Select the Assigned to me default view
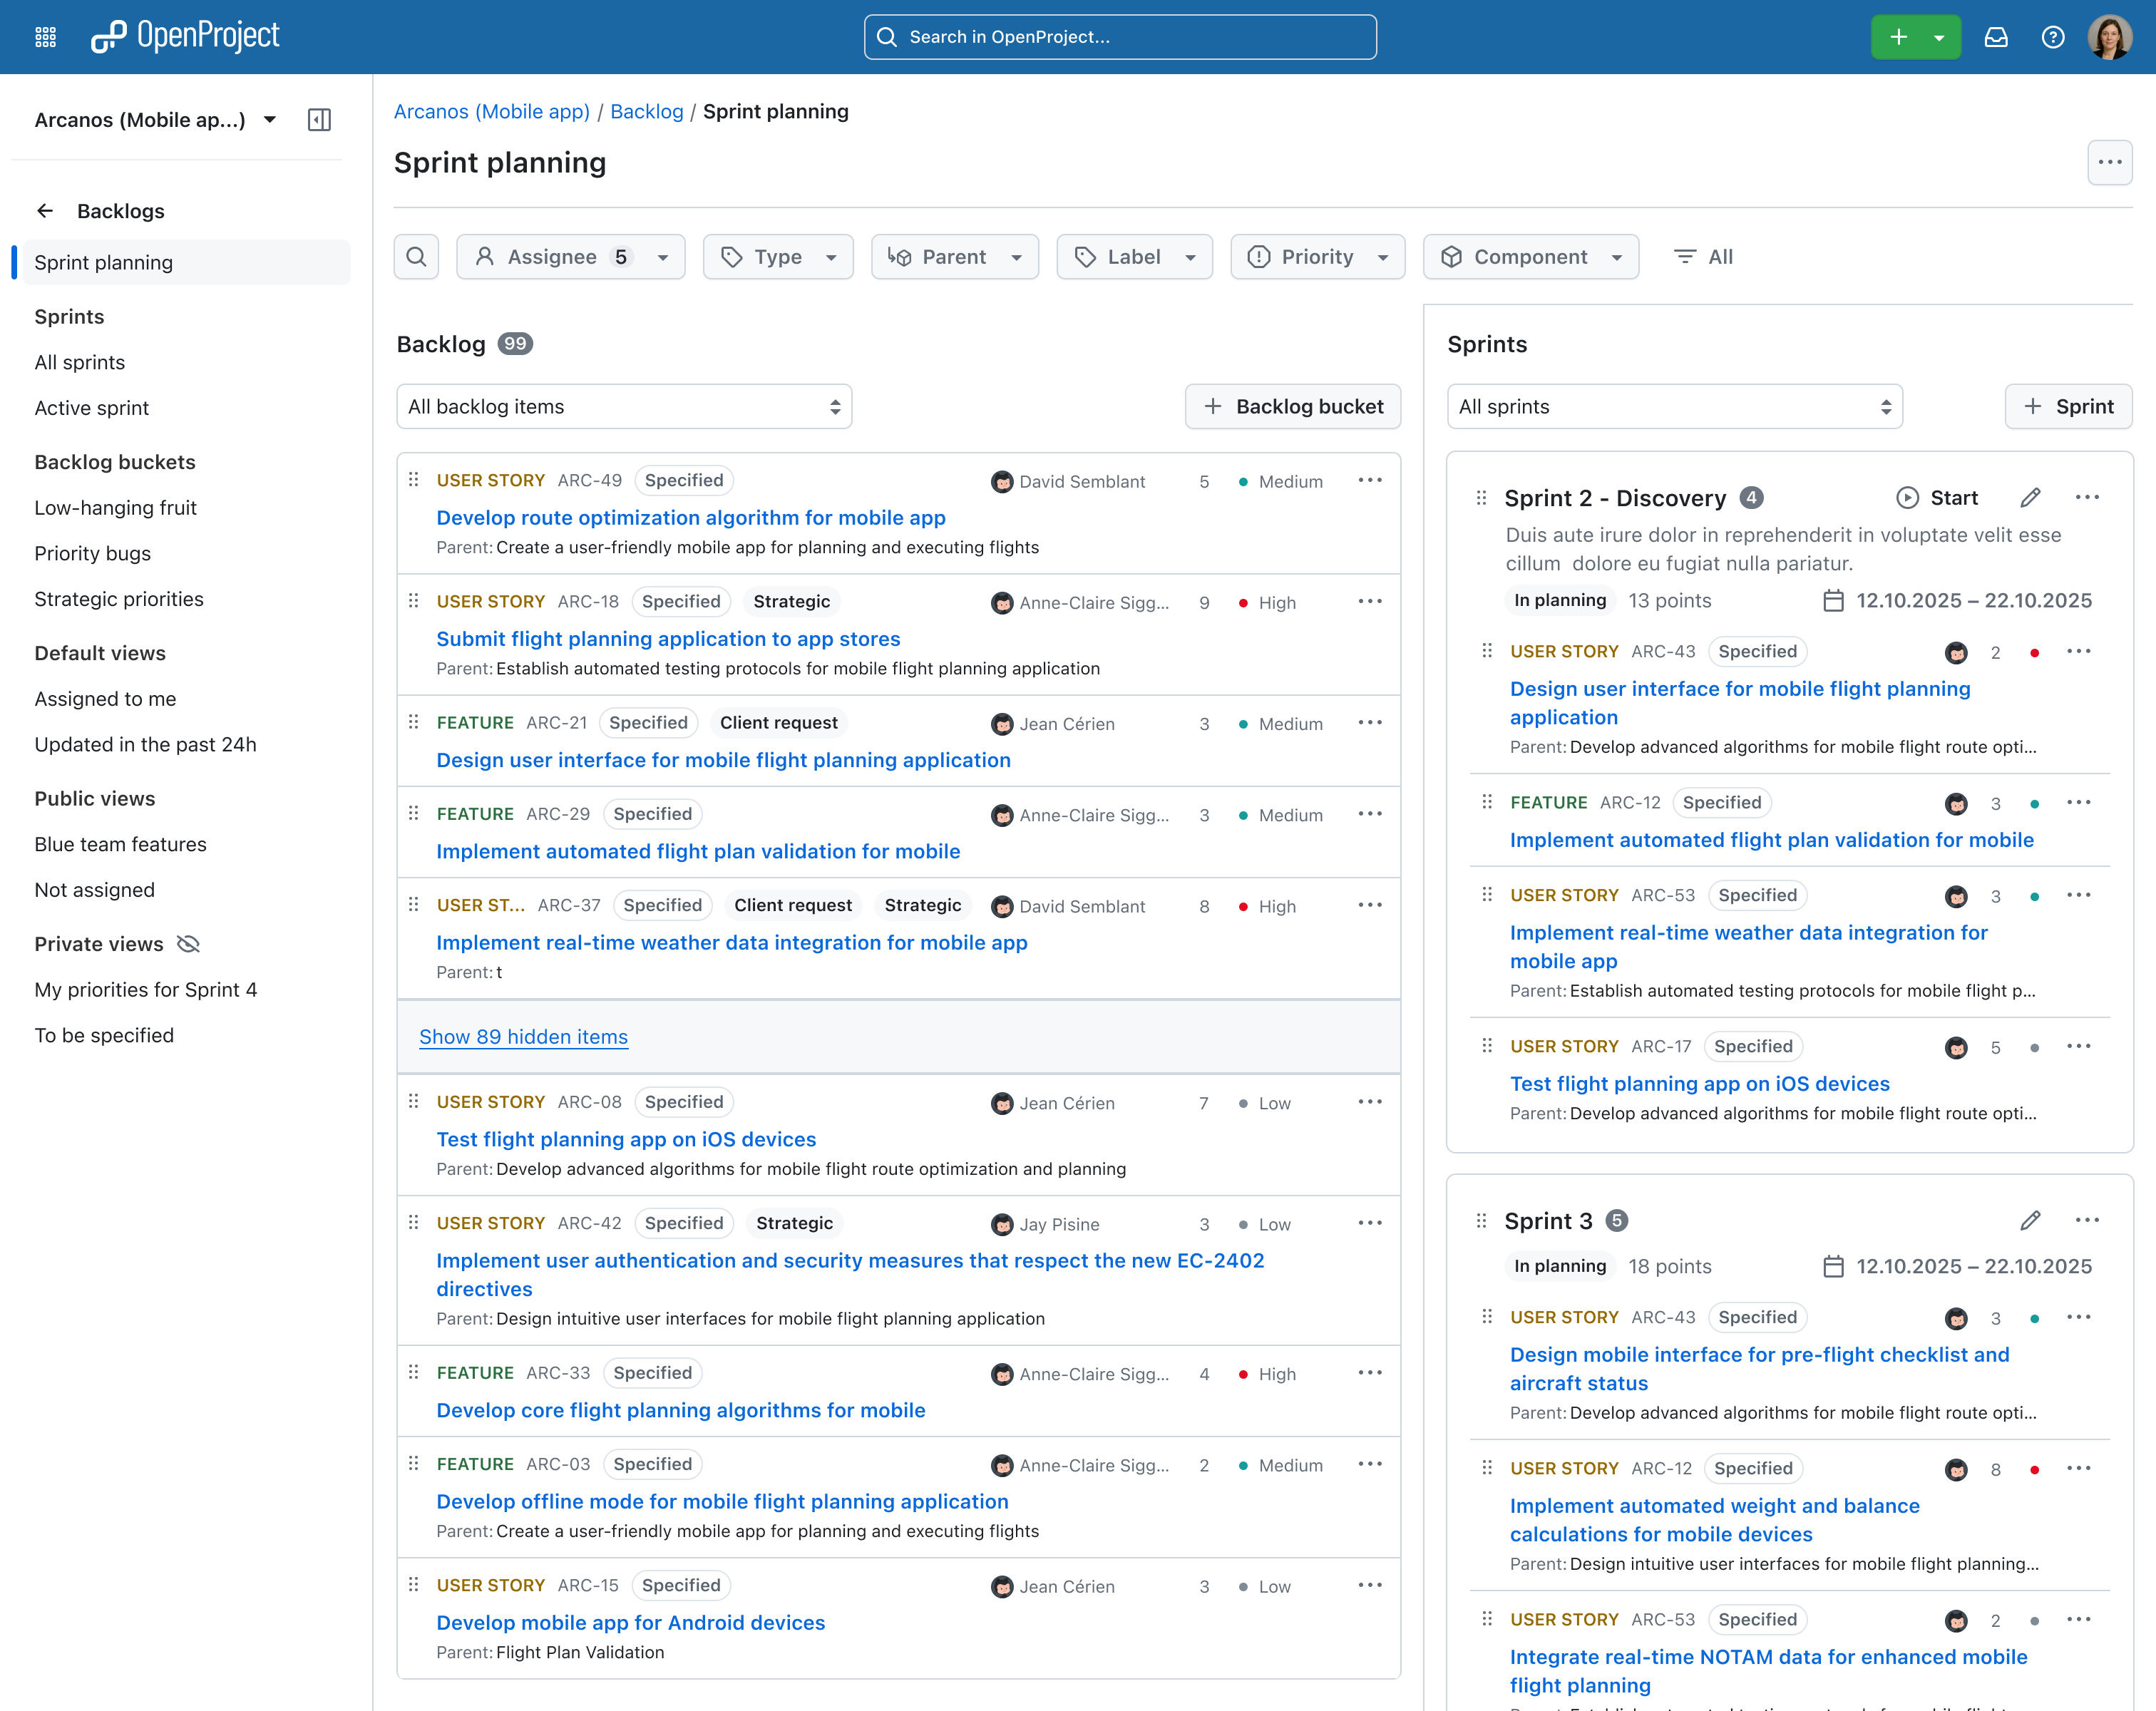Viewport: 2156px width, 1711px height. pyautogui.click(x=105, y=698)
